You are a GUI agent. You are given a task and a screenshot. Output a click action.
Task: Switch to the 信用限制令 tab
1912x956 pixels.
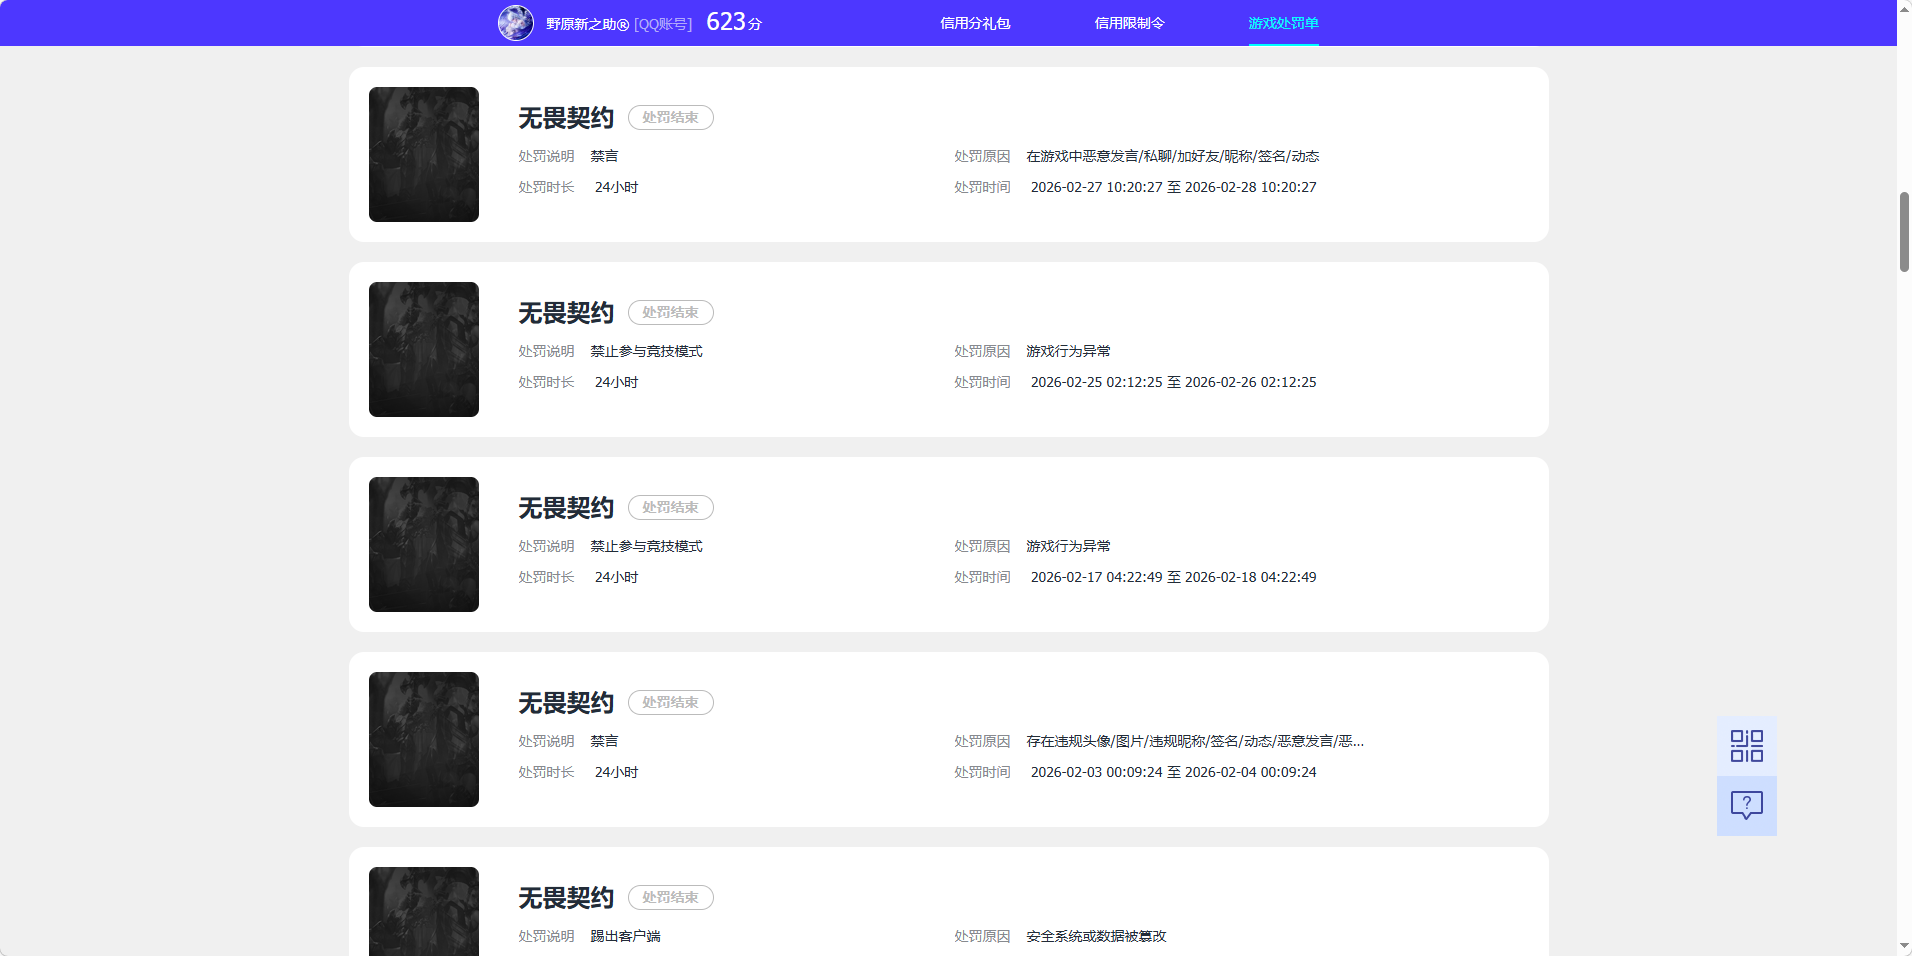1130,22
